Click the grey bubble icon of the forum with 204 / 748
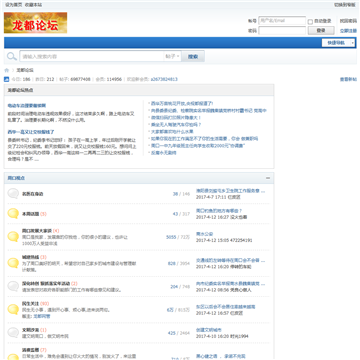This screenshot has width=360, height=360. [13, 286]
